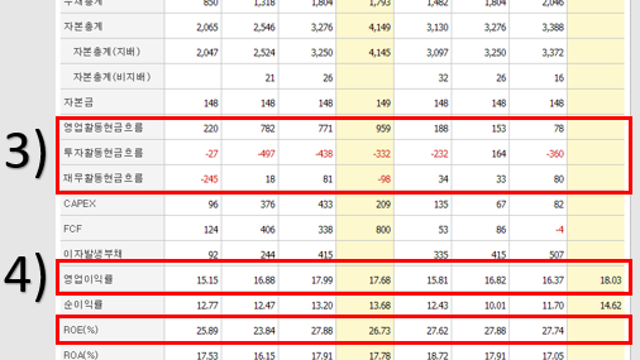
Task: Select the 투자활동현금흐름 row label
Action: click(x=103, y=153)
